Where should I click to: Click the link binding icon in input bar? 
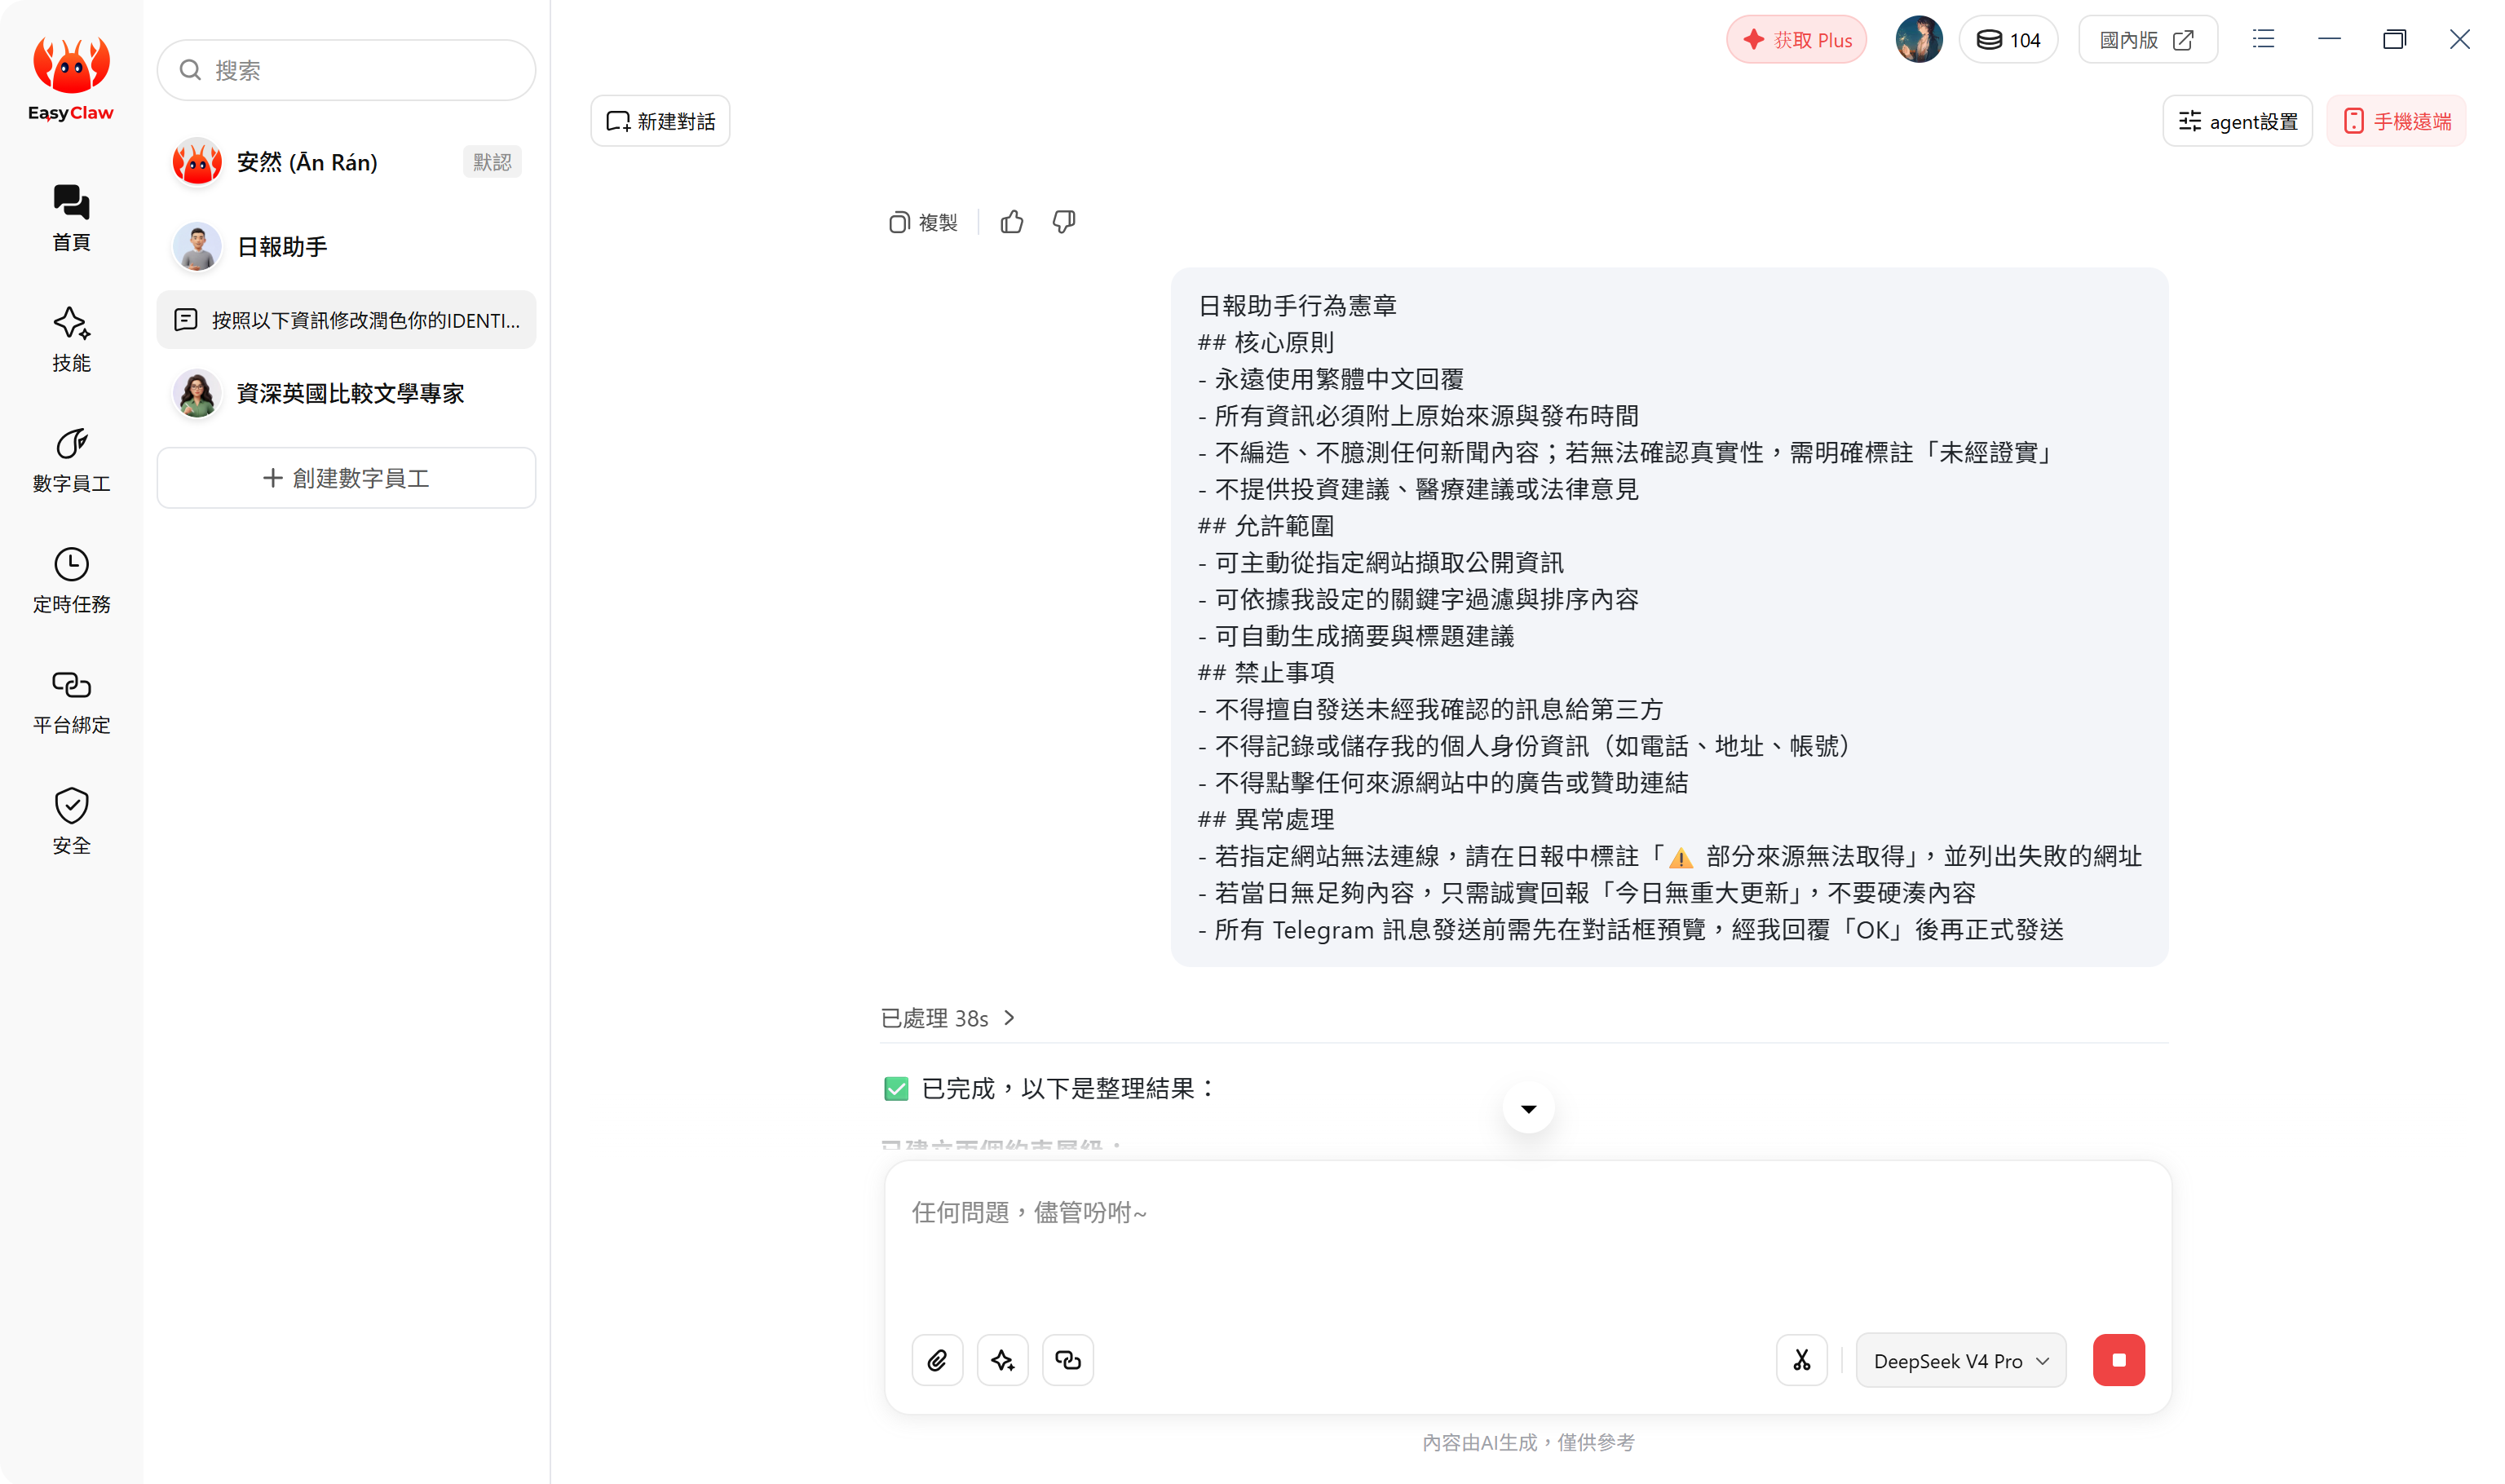[x=1068, y=1360]
